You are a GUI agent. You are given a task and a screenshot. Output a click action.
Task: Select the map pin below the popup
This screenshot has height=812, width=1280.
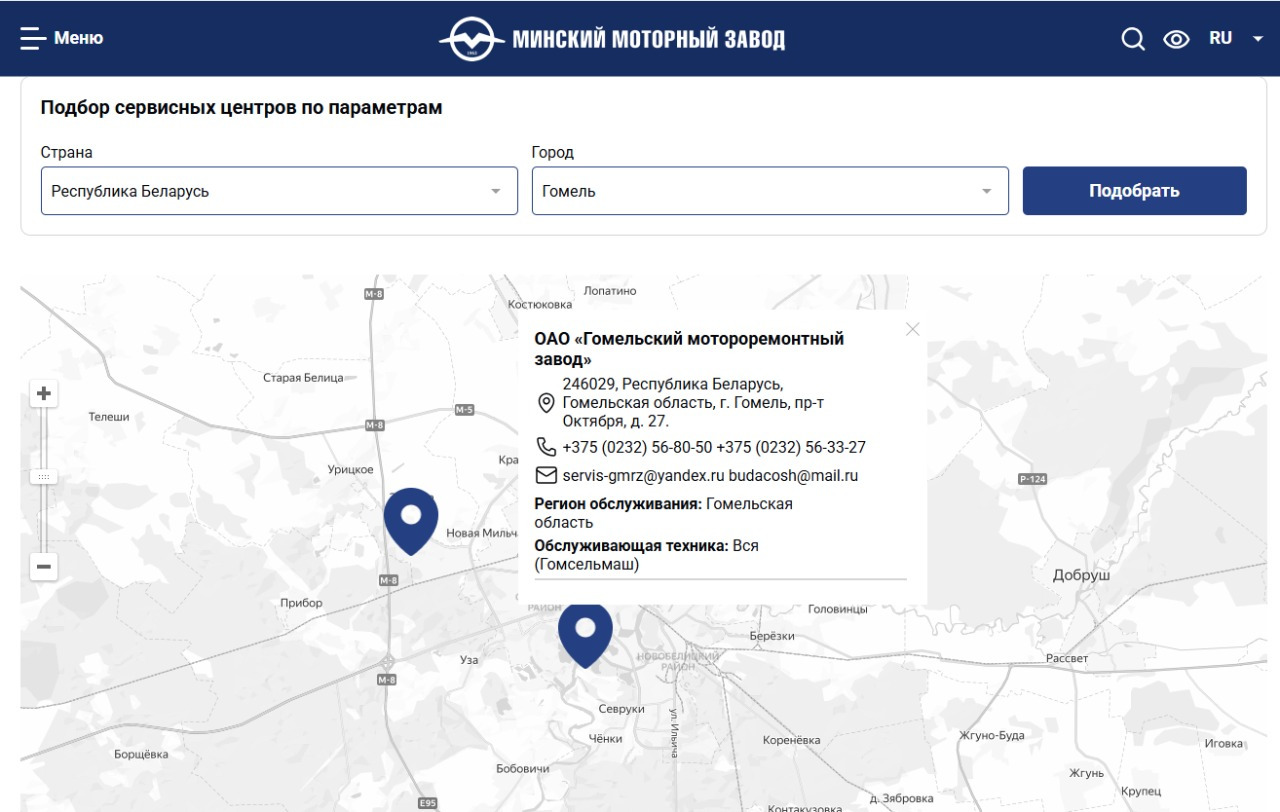click(x=585, y=630)
